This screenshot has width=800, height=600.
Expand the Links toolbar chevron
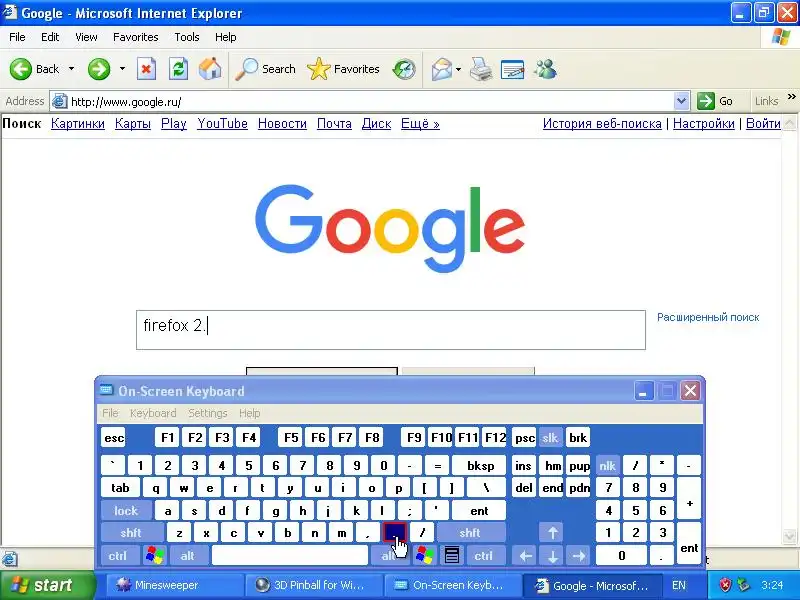(x=791, y=96)
